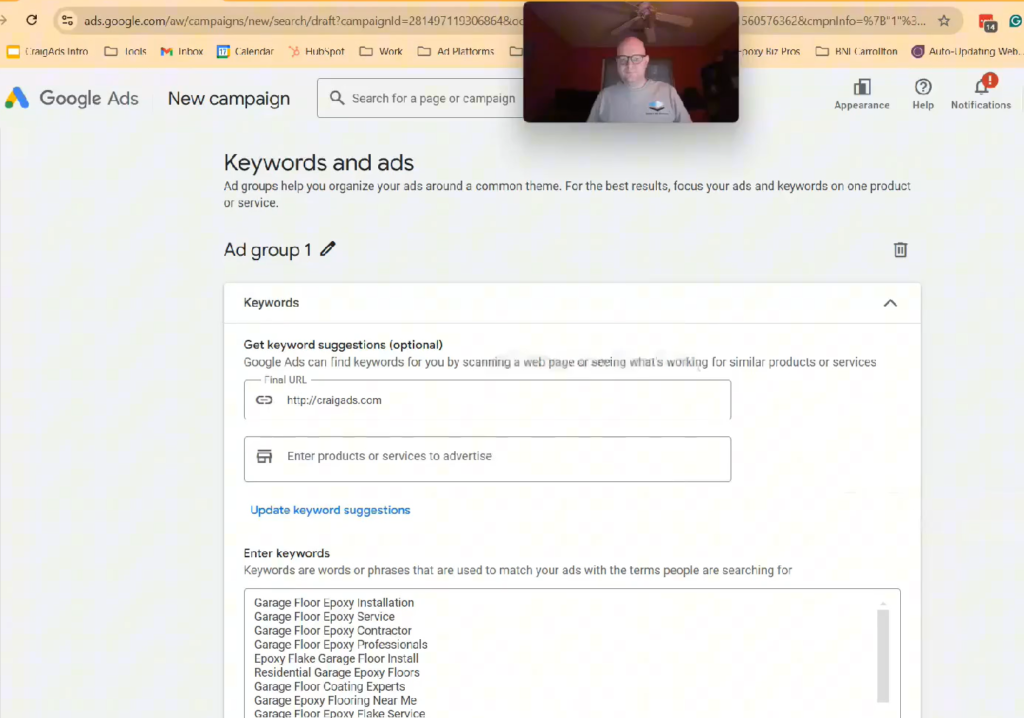Open the Tools bookmarks folder
Screen dimensions: 1024x718
point(125,51)
